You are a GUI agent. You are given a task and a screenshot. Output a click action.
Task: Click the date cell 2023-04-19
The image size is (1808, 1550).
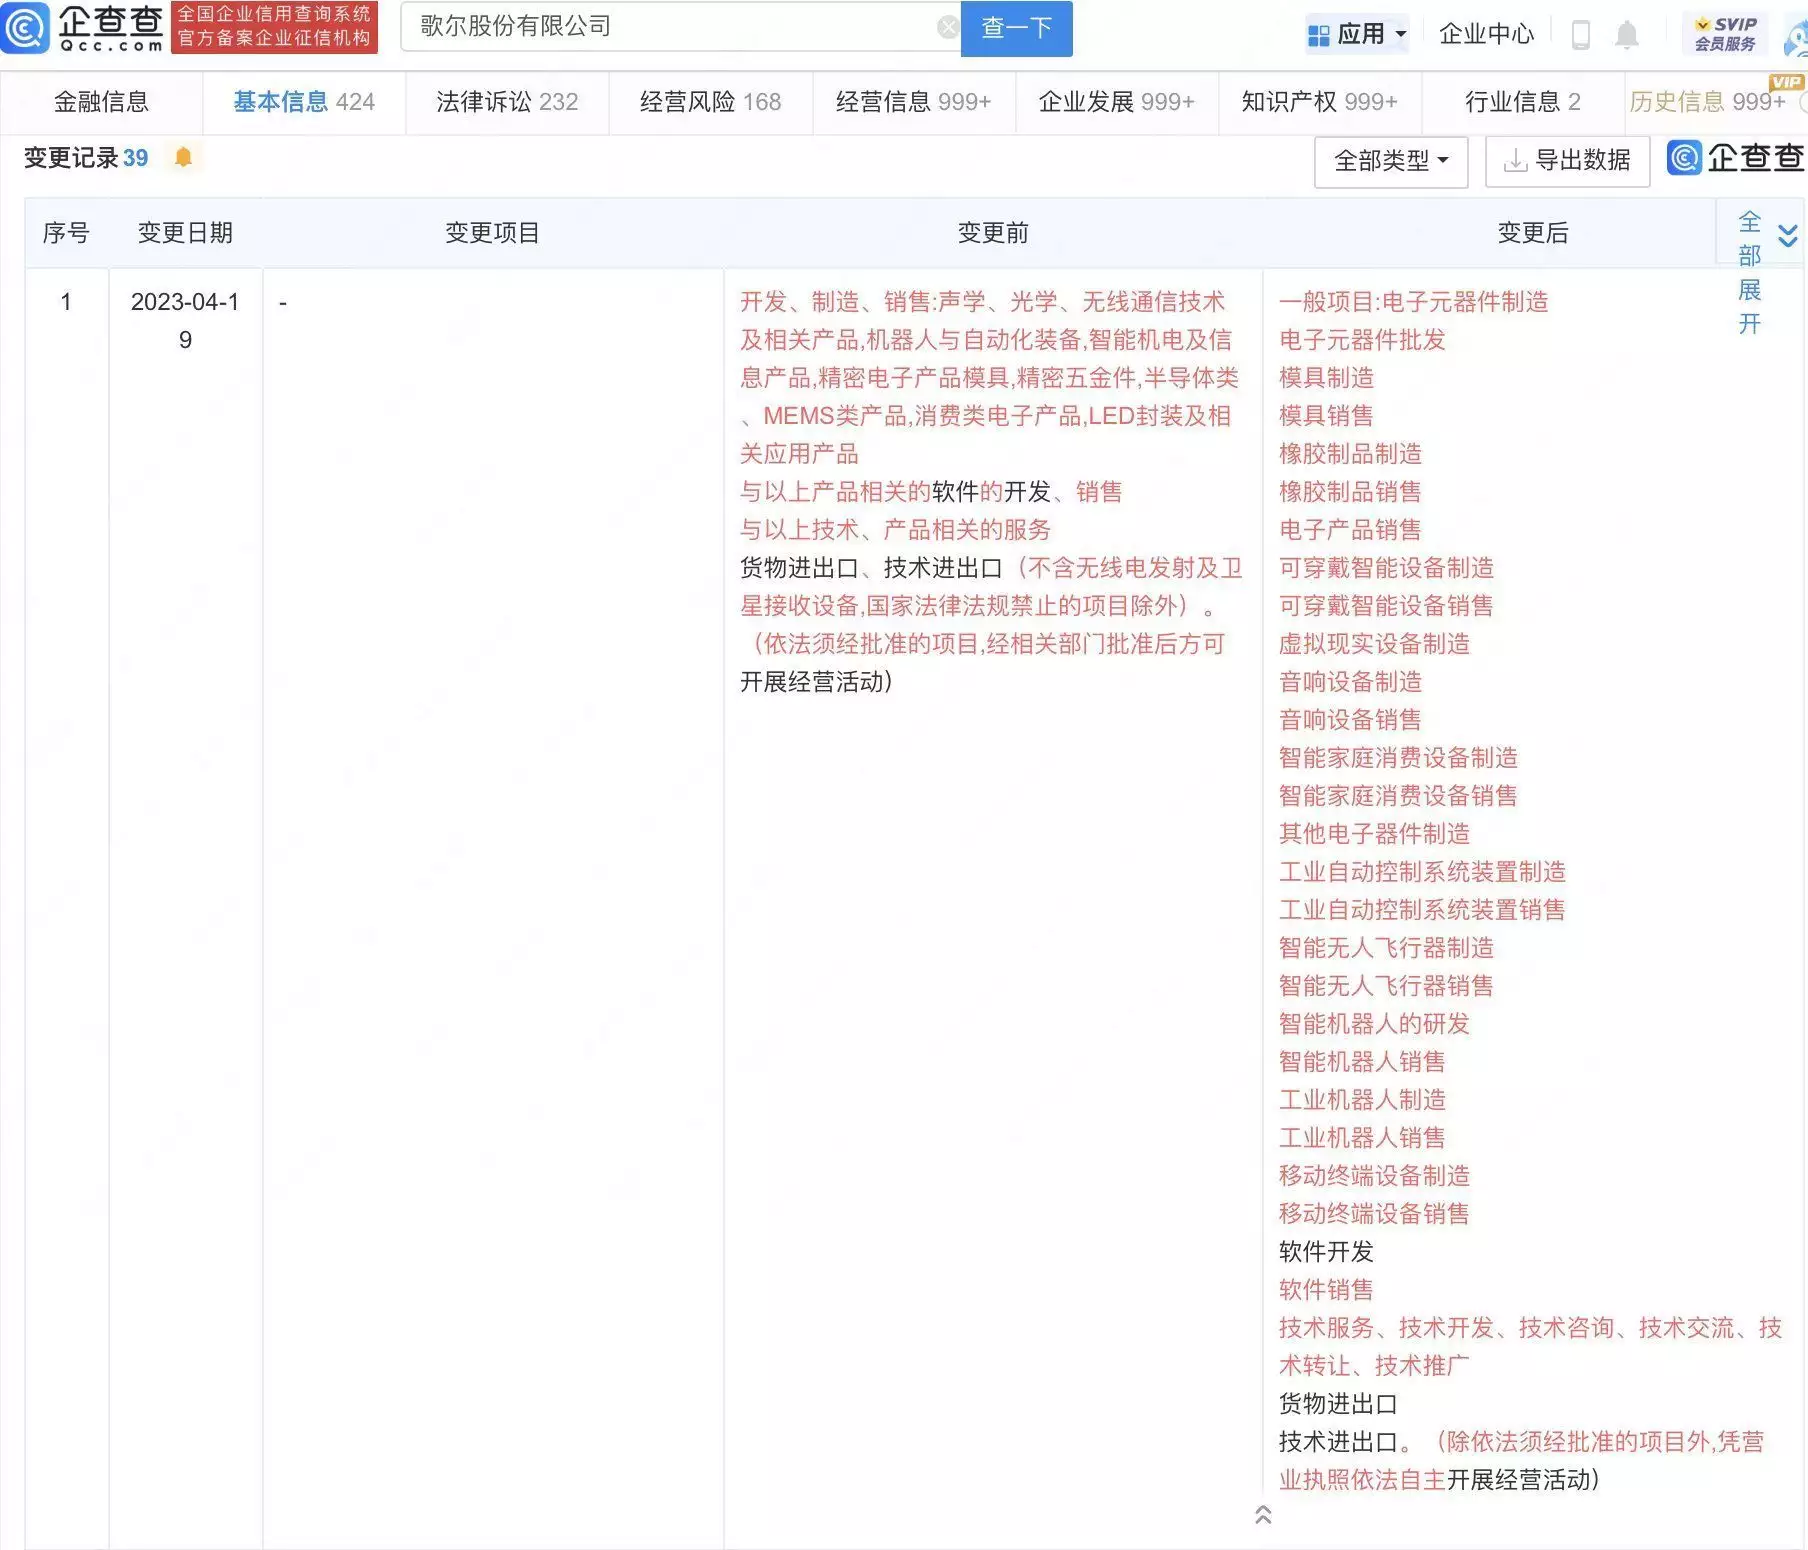[185, 321]
